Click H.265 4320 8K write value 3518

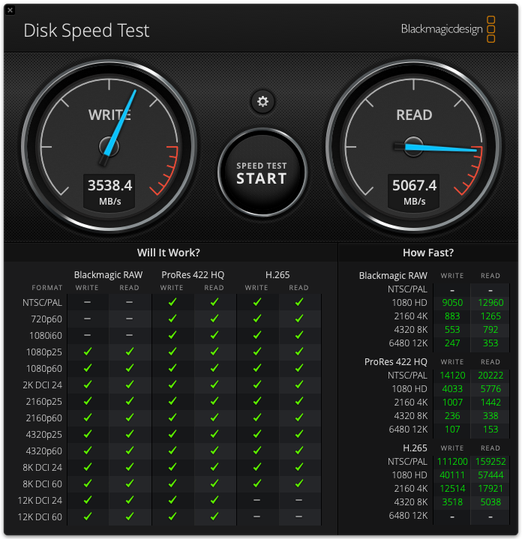point(452,502)
